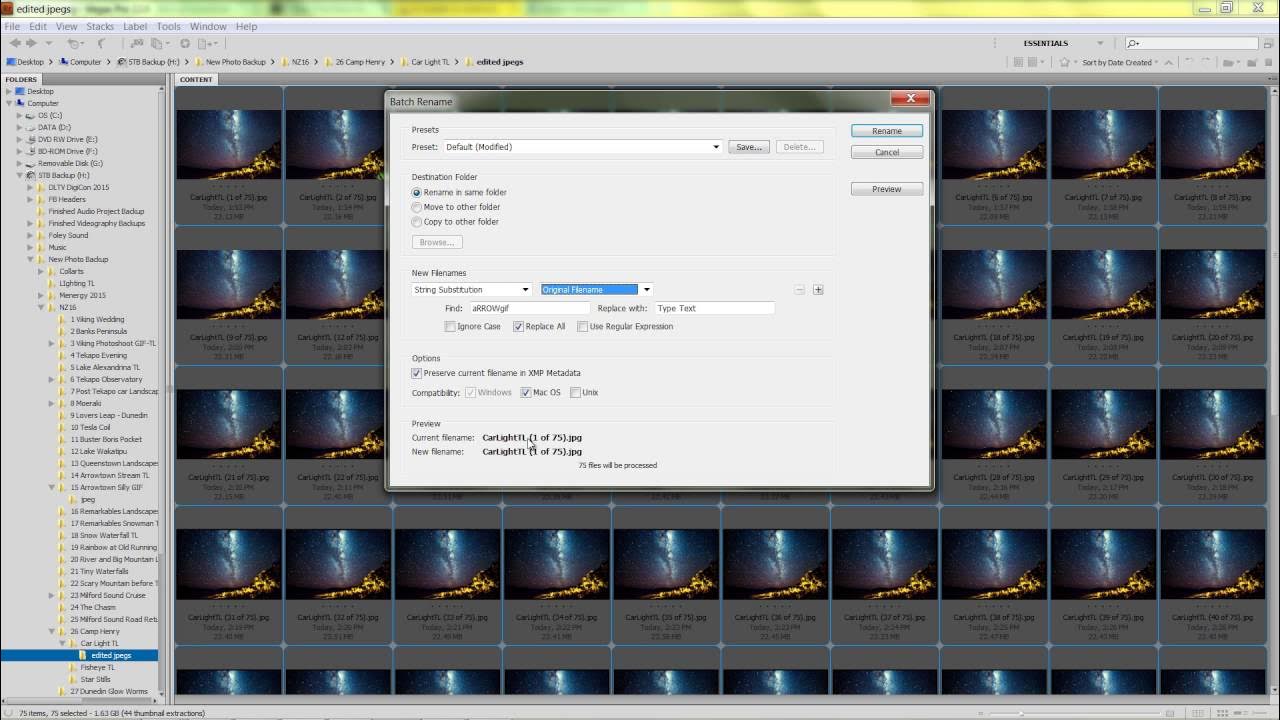
Task: Click Car Light TL in path bar
Action: 430,62
